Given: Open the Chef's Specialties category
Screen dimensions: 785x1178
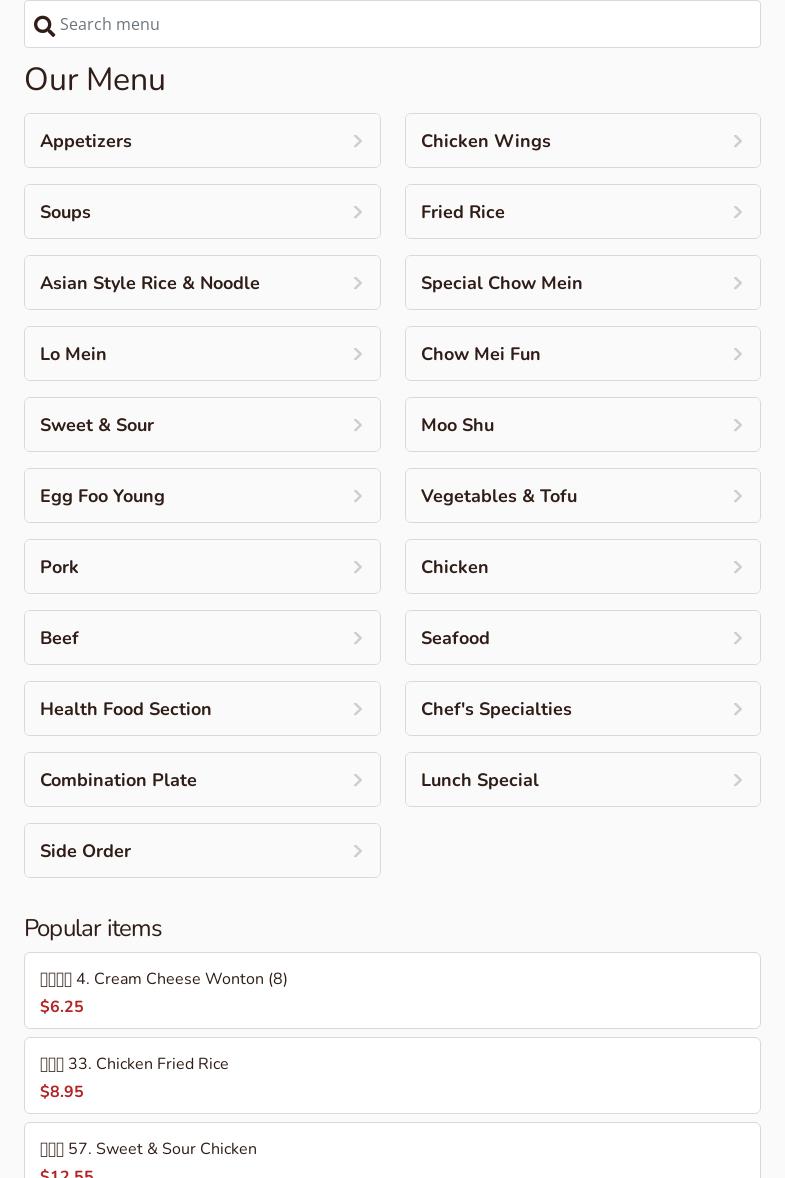Looking at the screenshot, I should click(496, 709).
